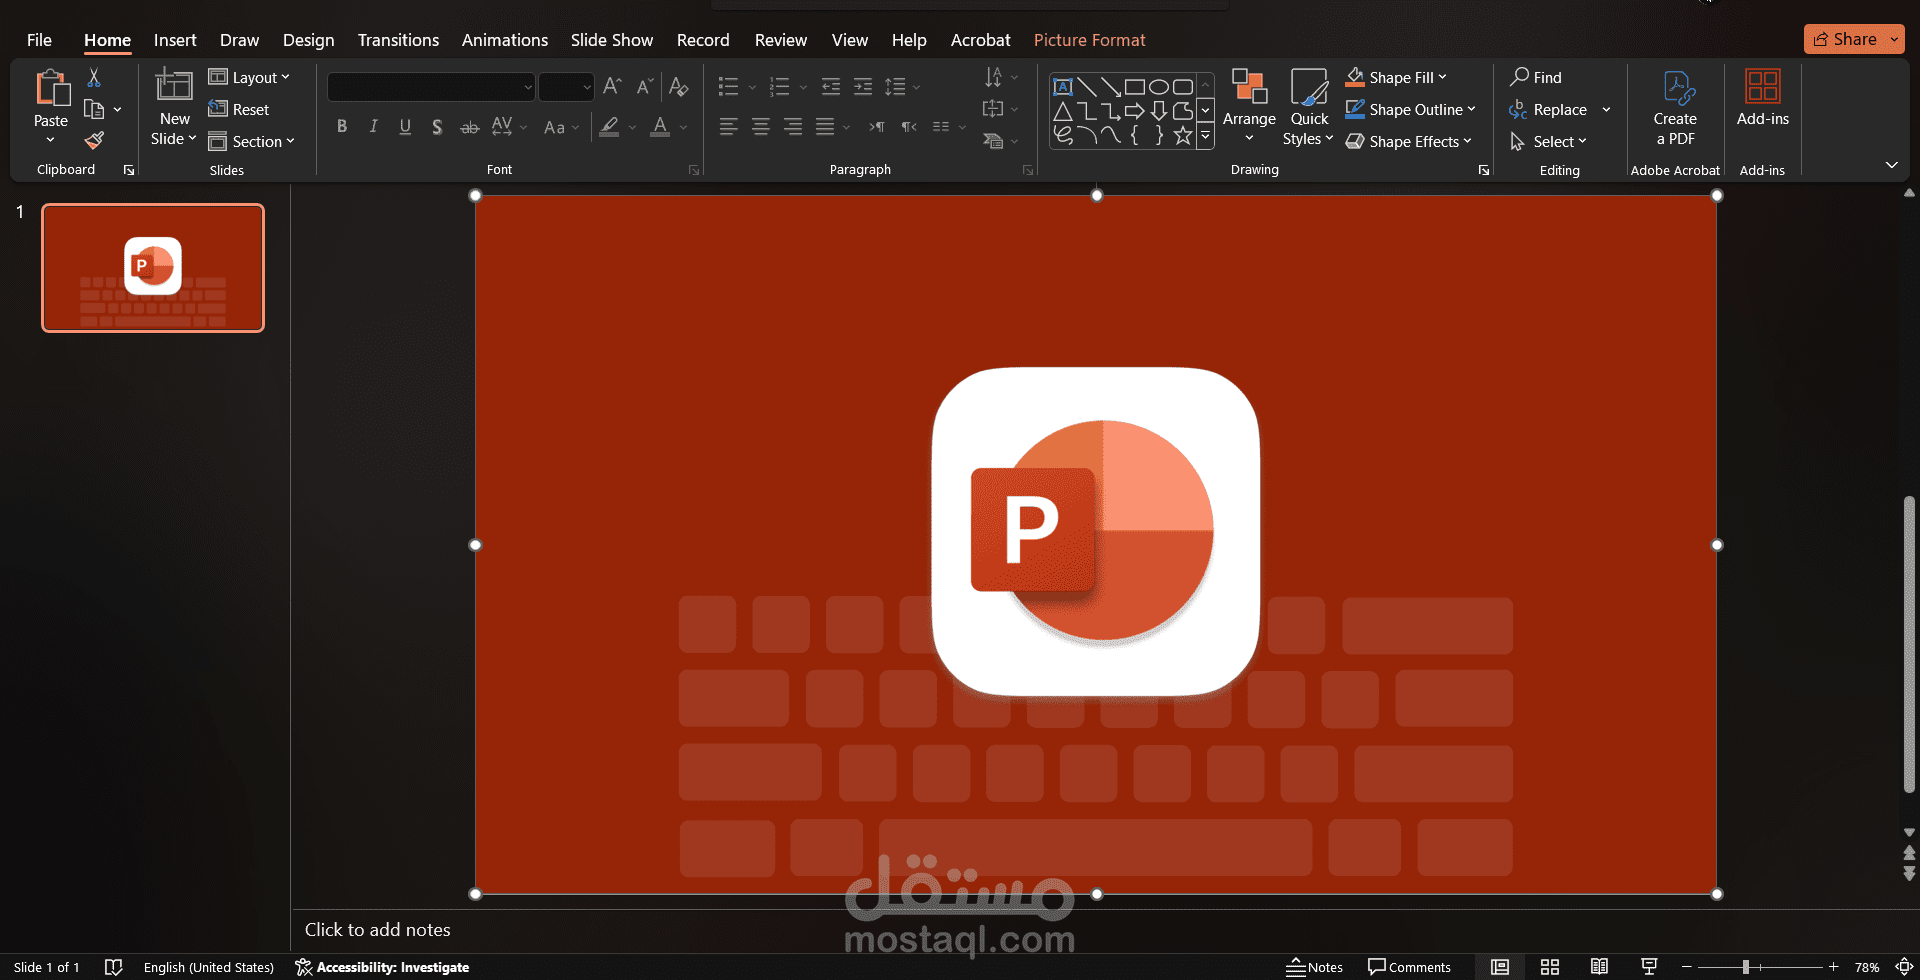Select the Strikethrough icon

point(469,127)
